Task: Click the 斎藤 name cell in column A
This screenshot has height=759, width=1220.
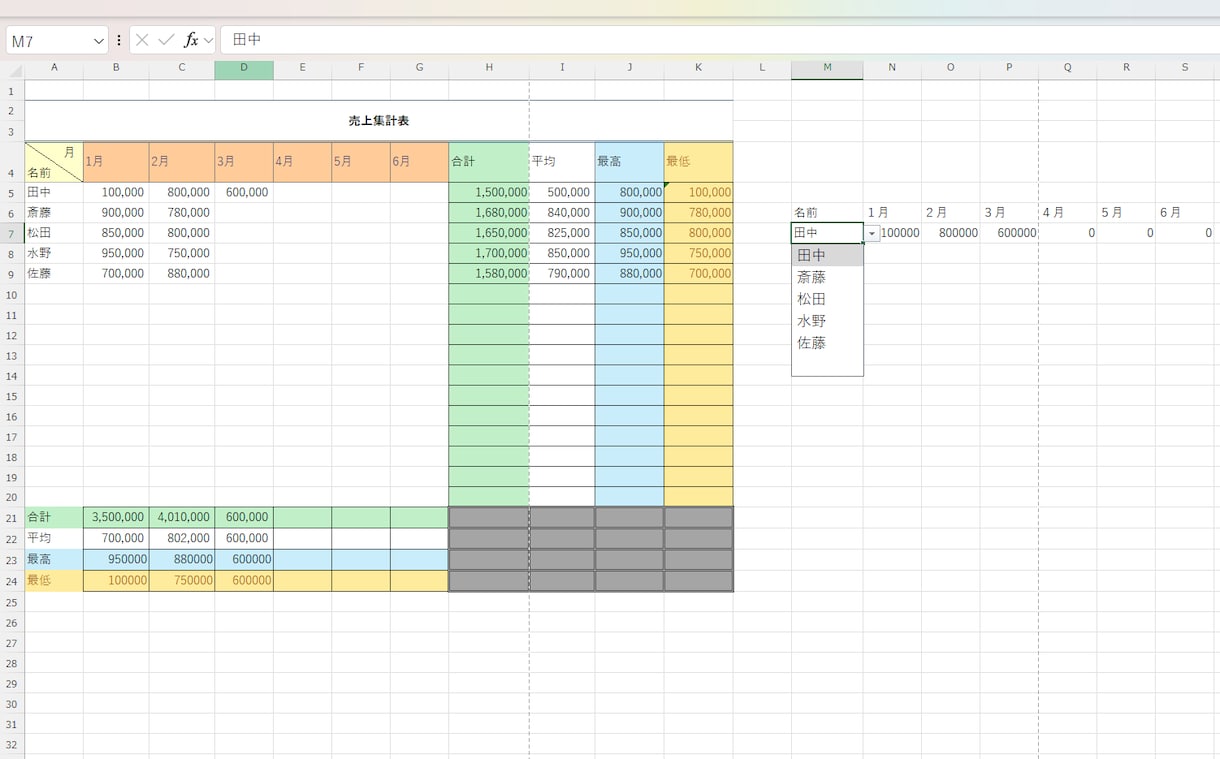Action: tap(54, 213)
